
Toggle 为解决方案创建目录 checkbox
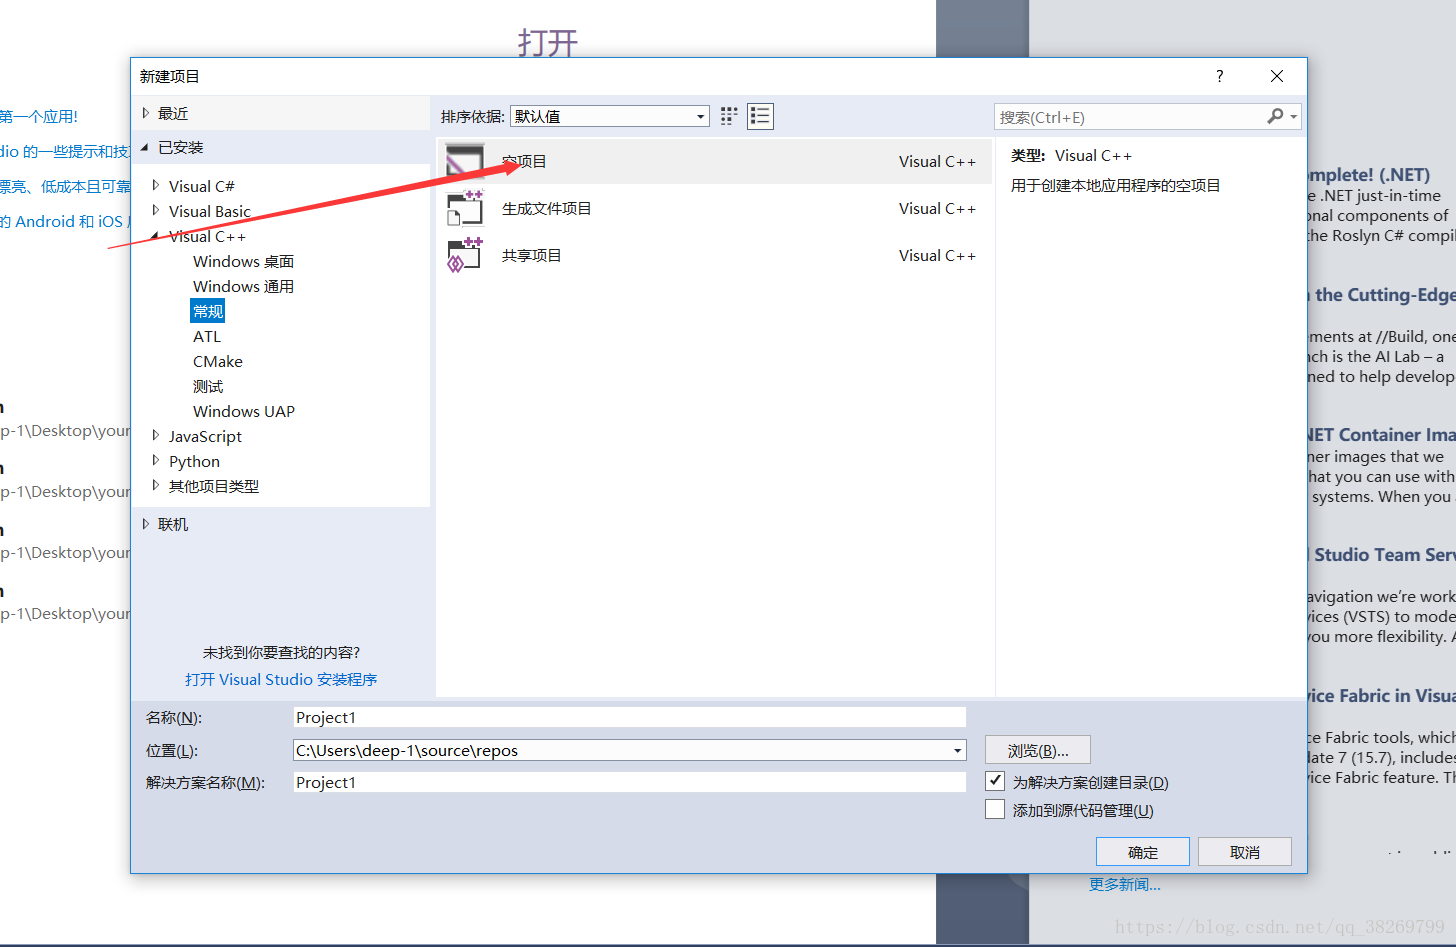pyautogui.click(x=995, y=781)
